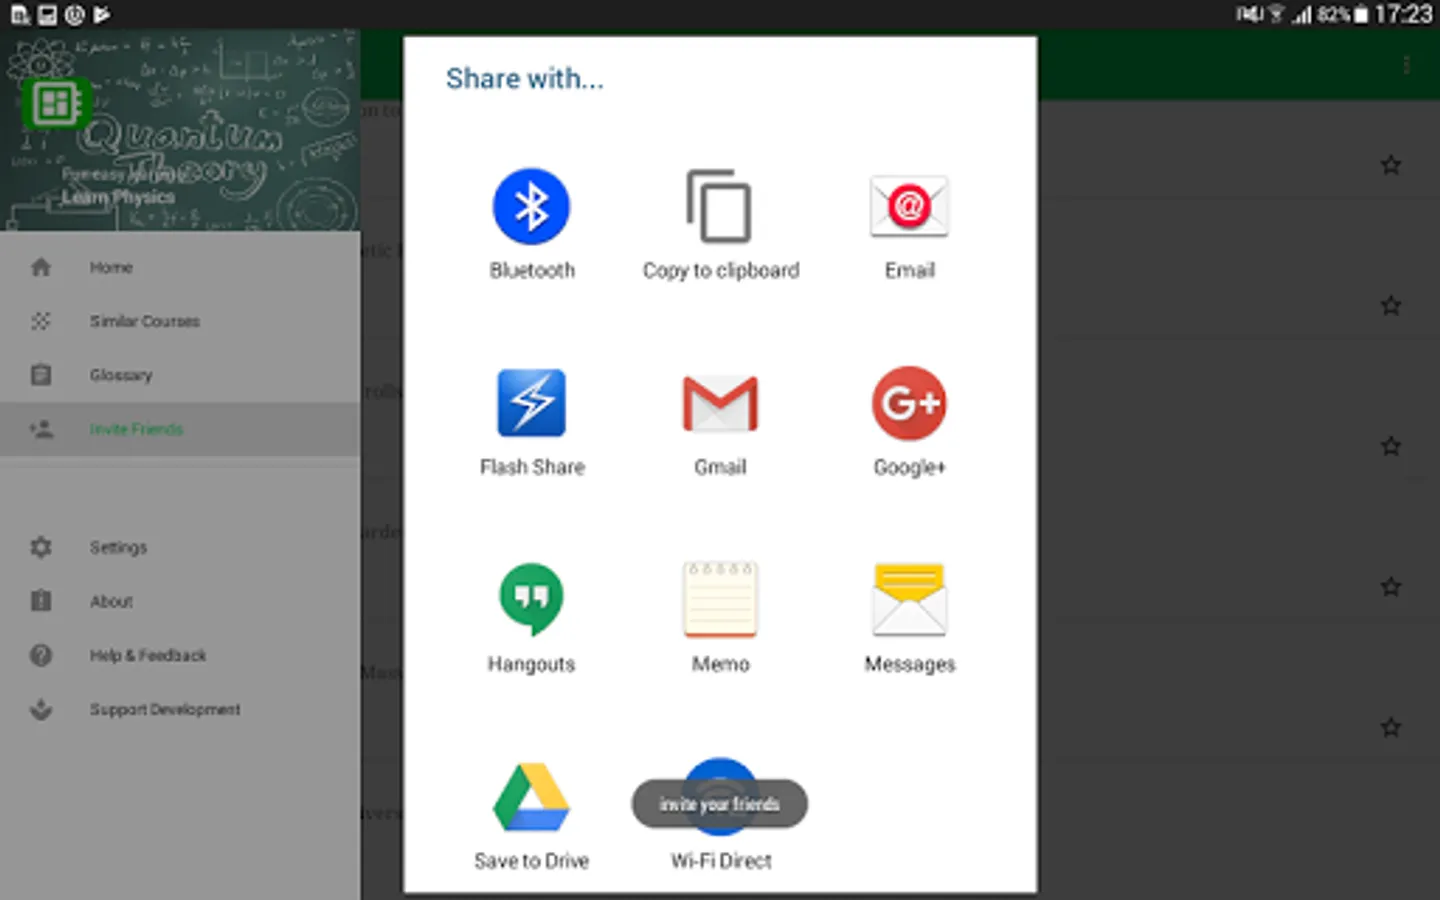Open the Glossary menu entry

[180, 375]
